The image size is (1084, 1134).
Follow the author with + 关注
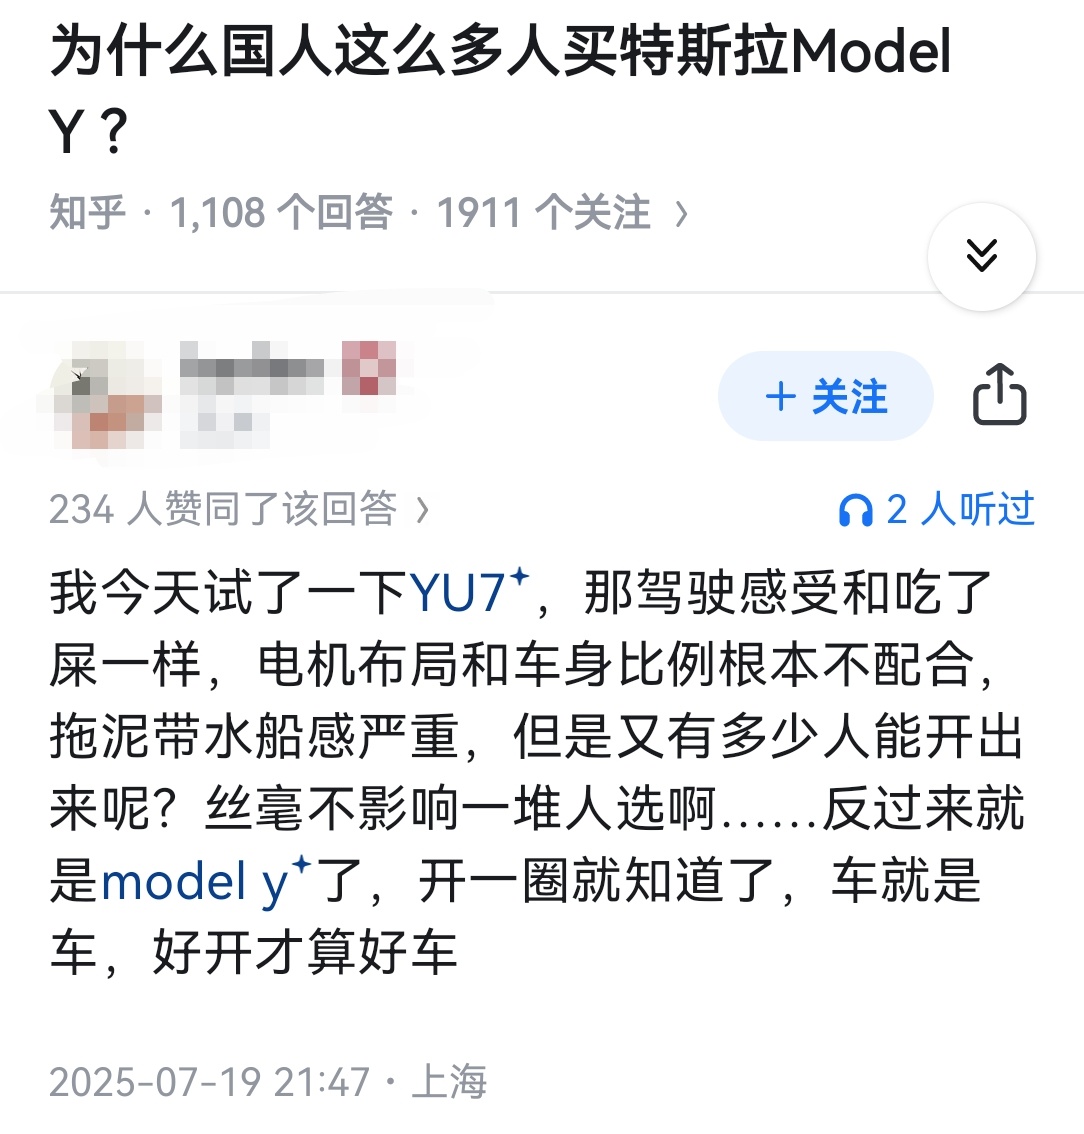tap(825, 396)
